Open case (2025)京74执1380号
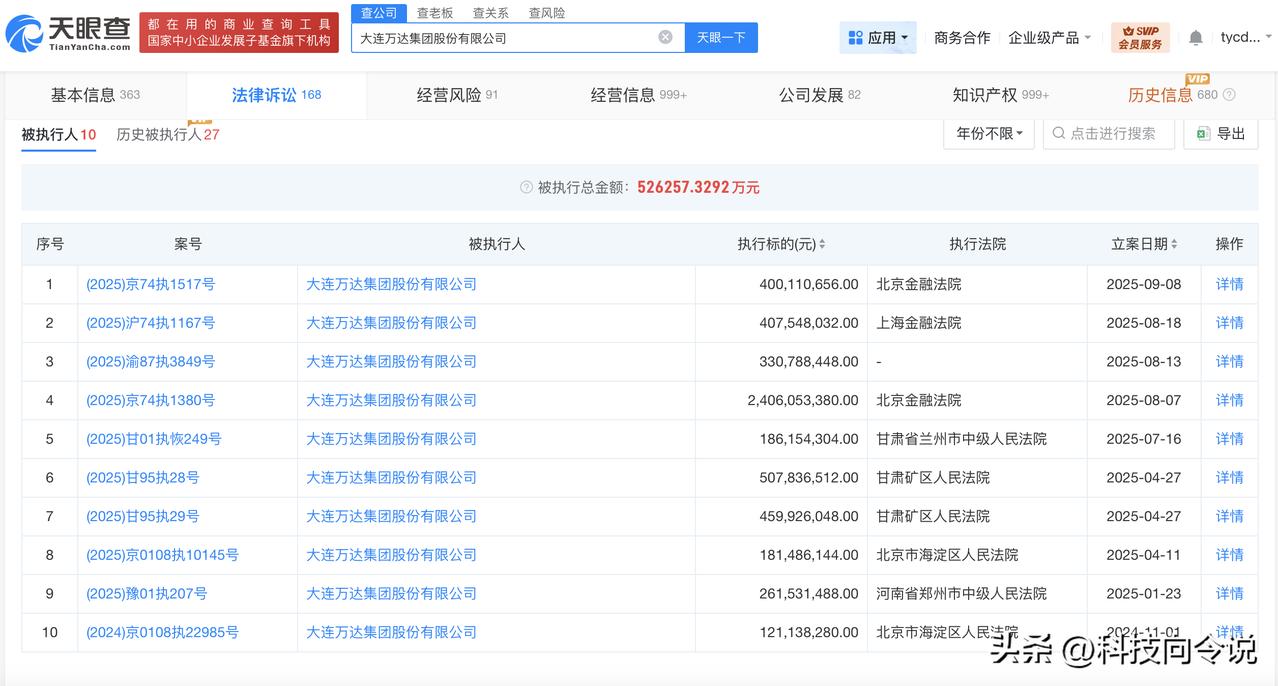Image resolution: width=1278 pixels, height=686 pixels. [150, 400]
